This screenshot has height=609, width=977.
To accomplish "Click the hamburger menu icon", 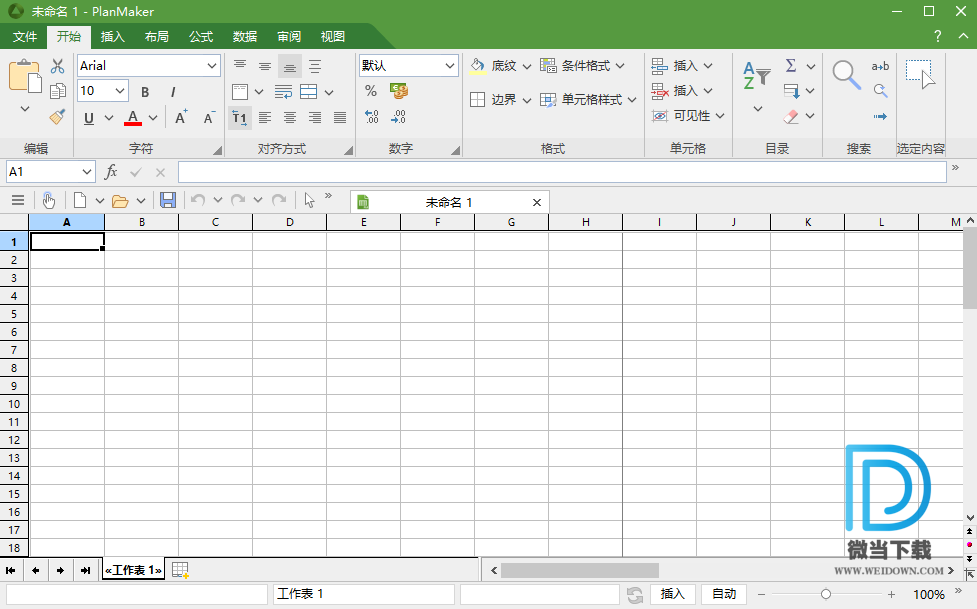I will (x=18, y=200).
